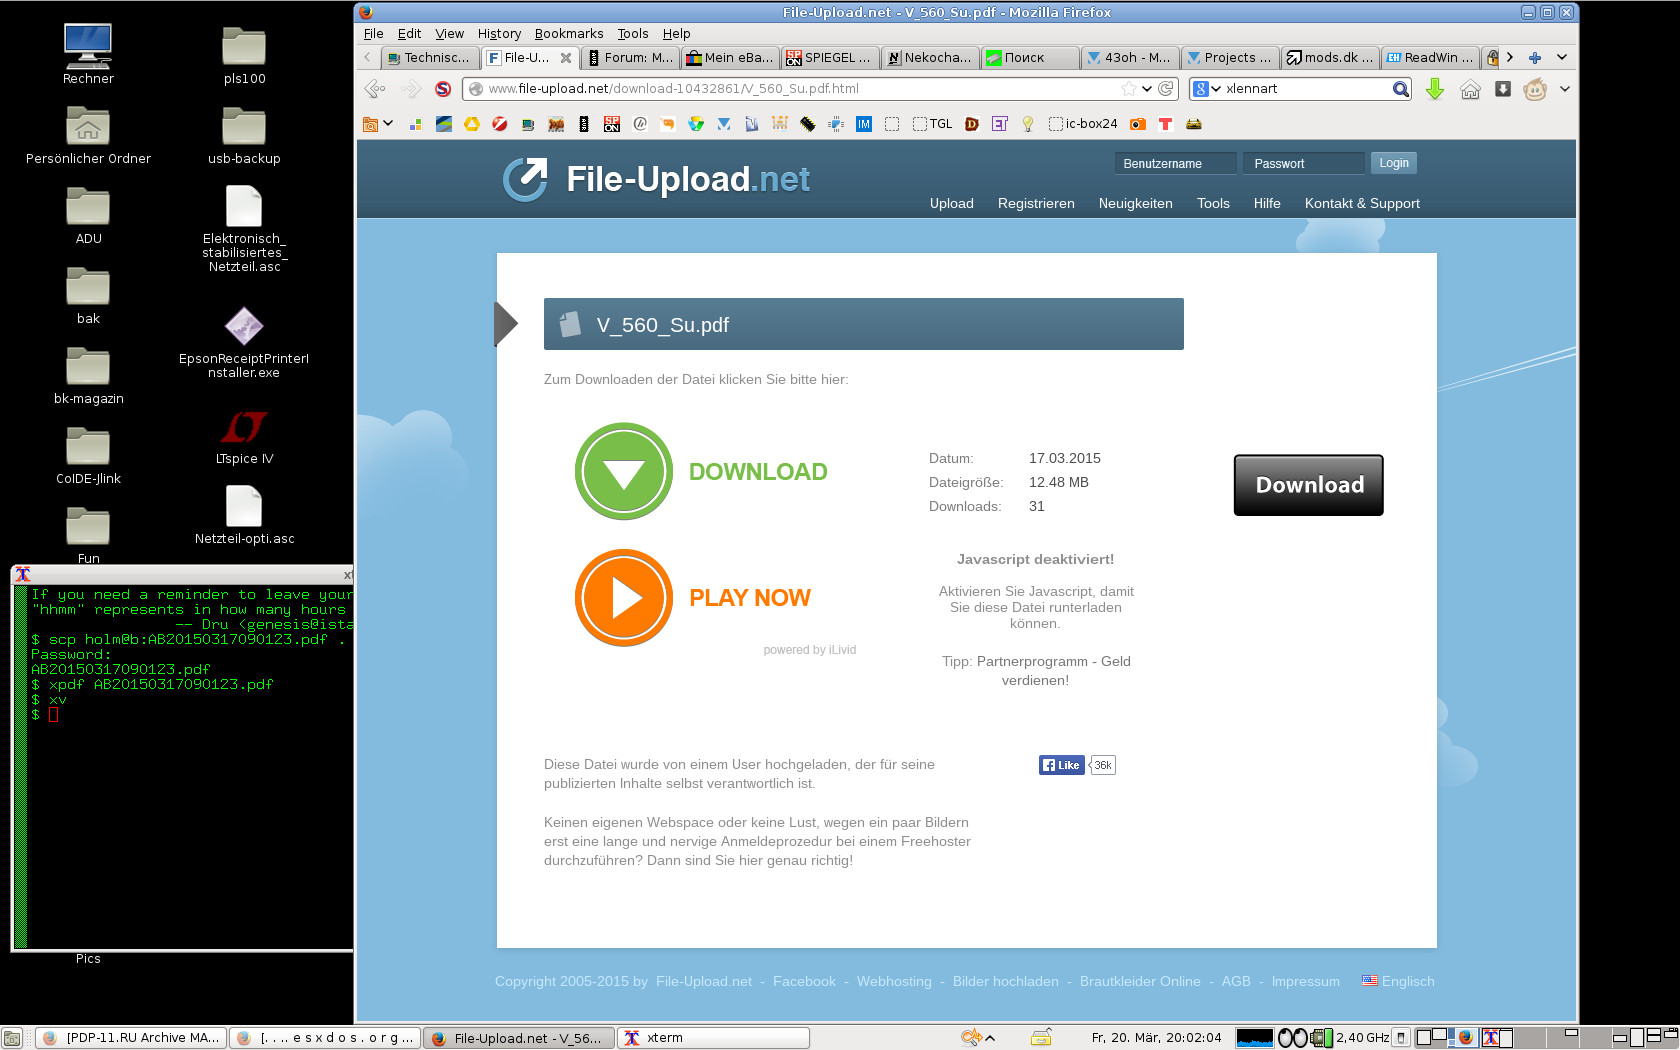Click the red T bookmark icon

click(x=1165, y=124)
